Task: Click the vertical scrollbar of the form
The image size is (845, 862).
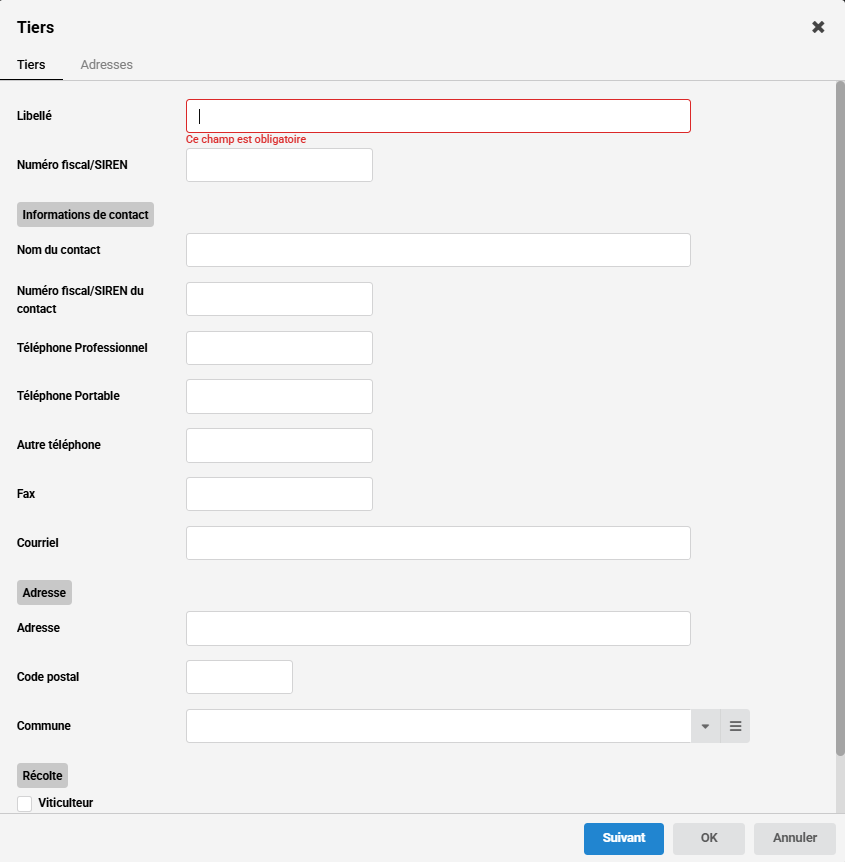Action: [x=840, y=420]
